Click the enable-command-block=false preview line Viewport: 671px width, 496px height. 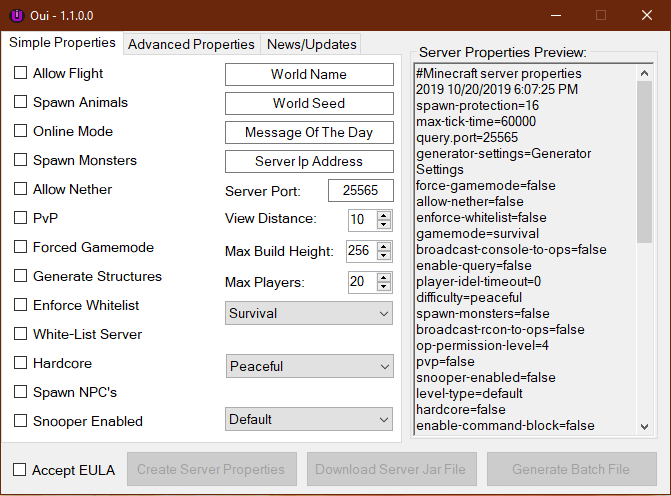[505, 425]
